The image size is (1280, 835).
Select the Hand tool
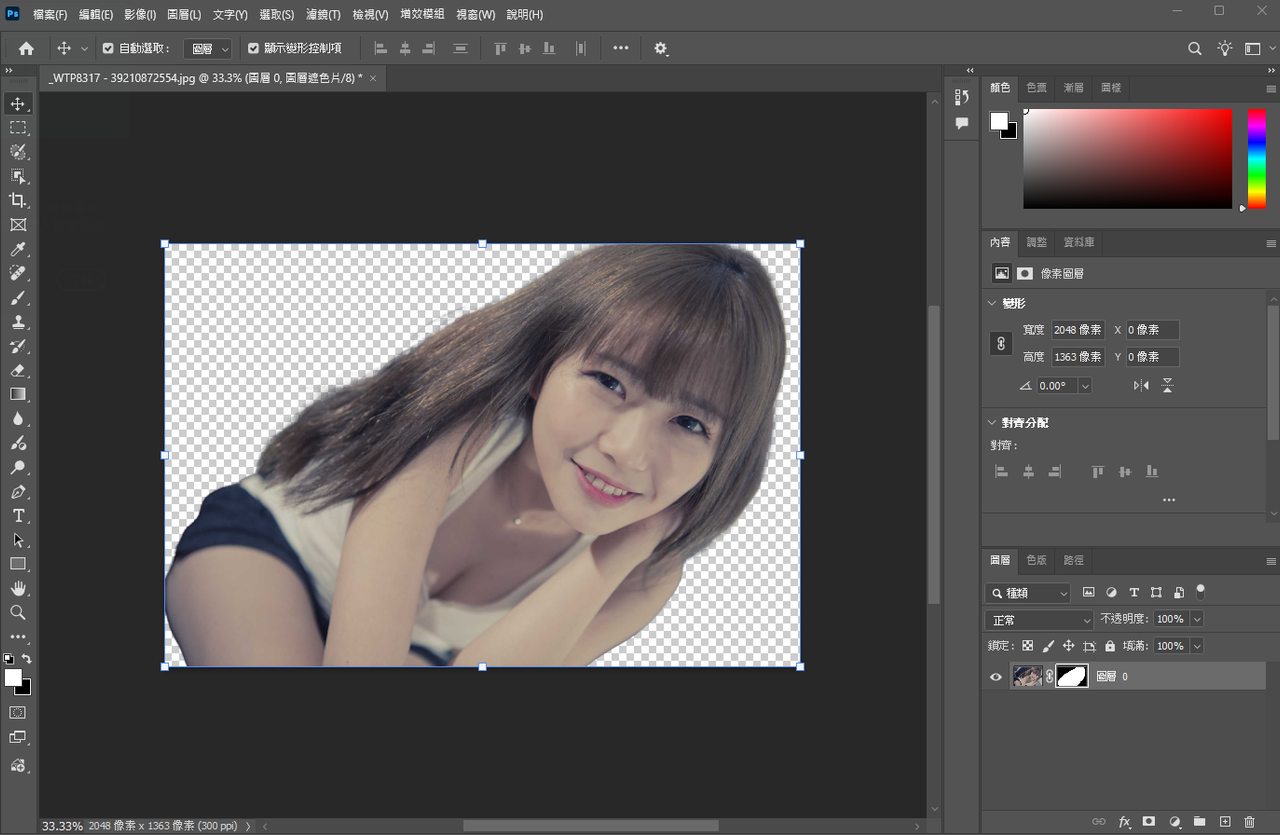(x=18, y=588)
